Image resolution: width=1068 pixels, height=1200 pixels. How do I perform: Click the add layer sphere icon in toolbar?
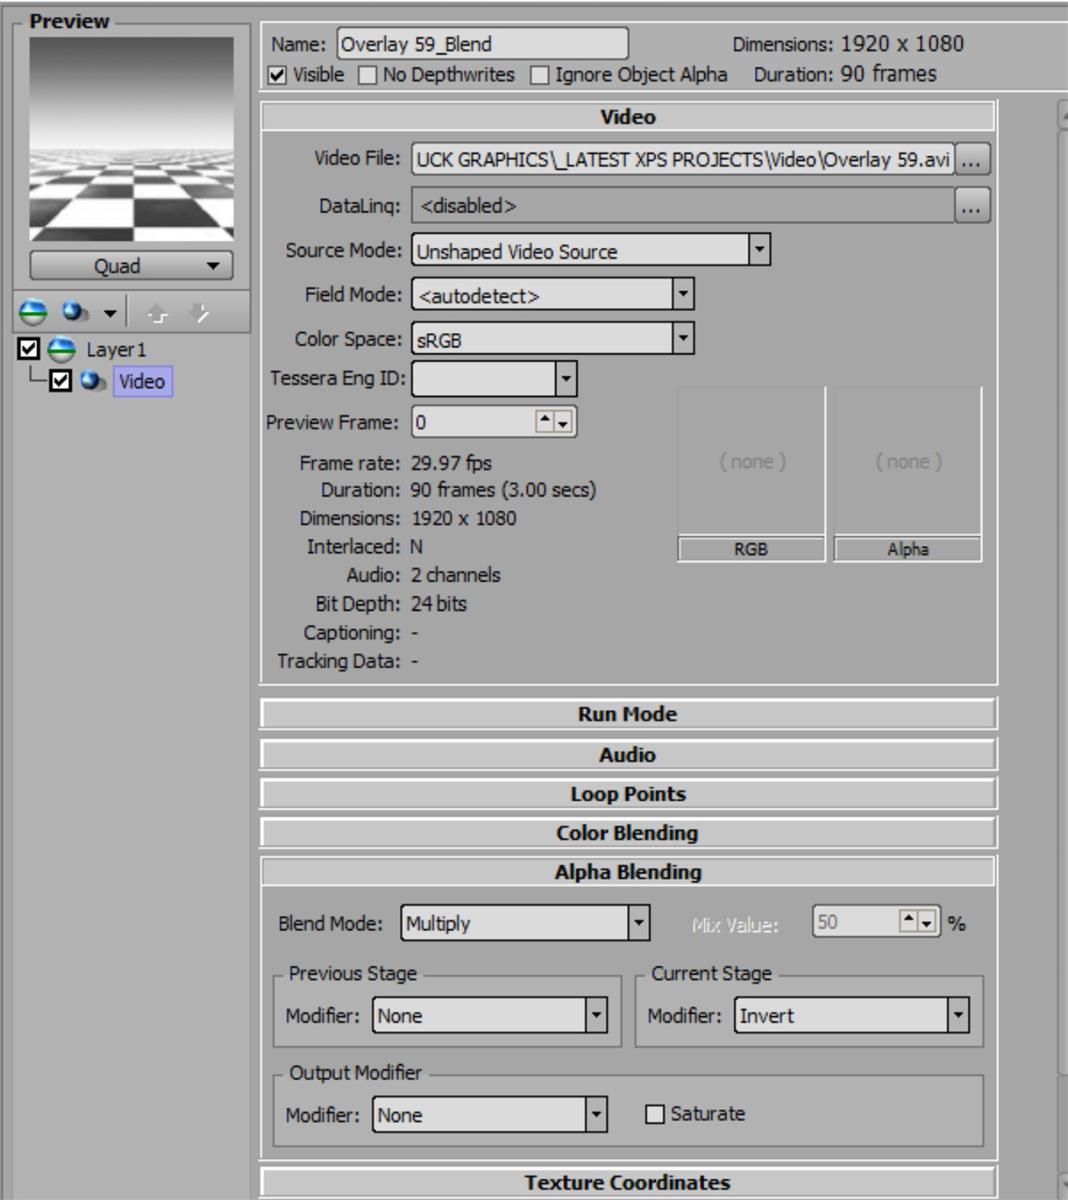[x=33, y=313]
